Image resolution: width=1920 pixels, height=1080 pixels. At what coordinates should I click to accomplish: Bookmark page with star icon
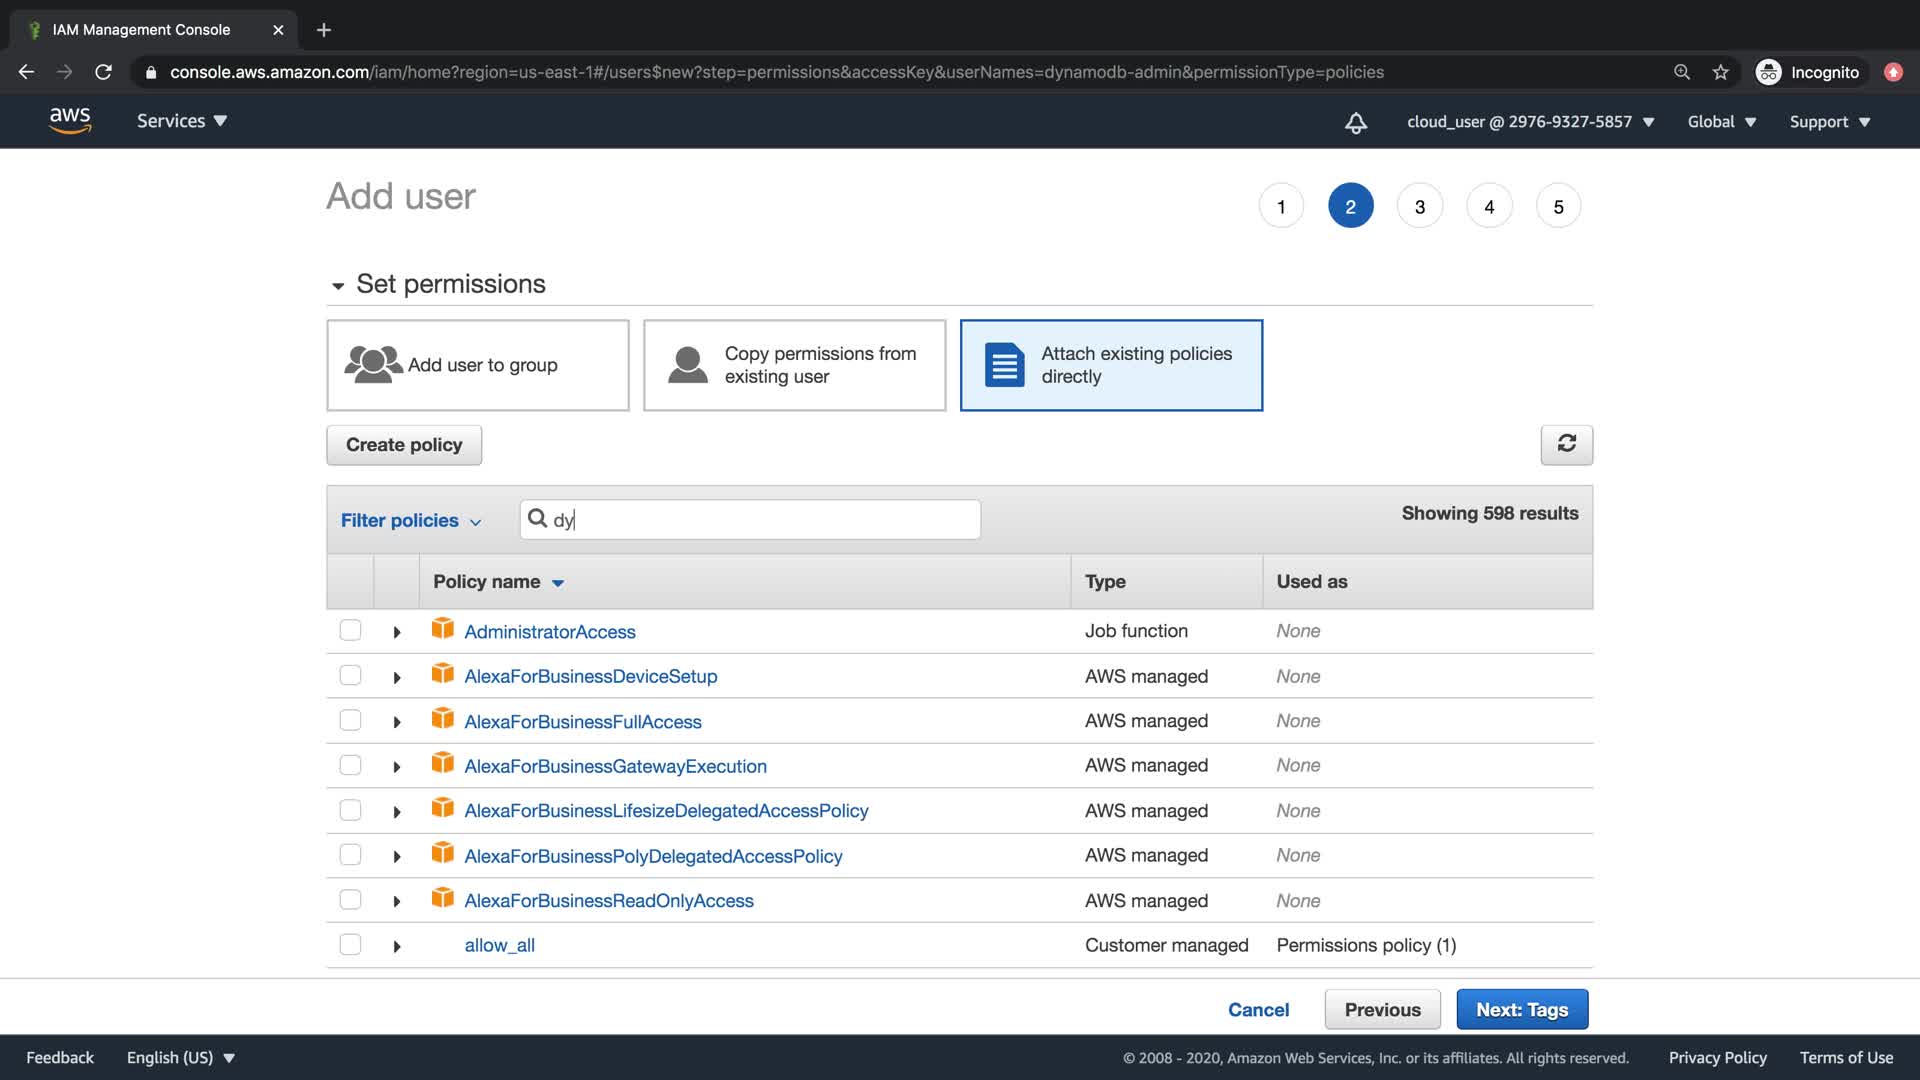point(1720,72)
